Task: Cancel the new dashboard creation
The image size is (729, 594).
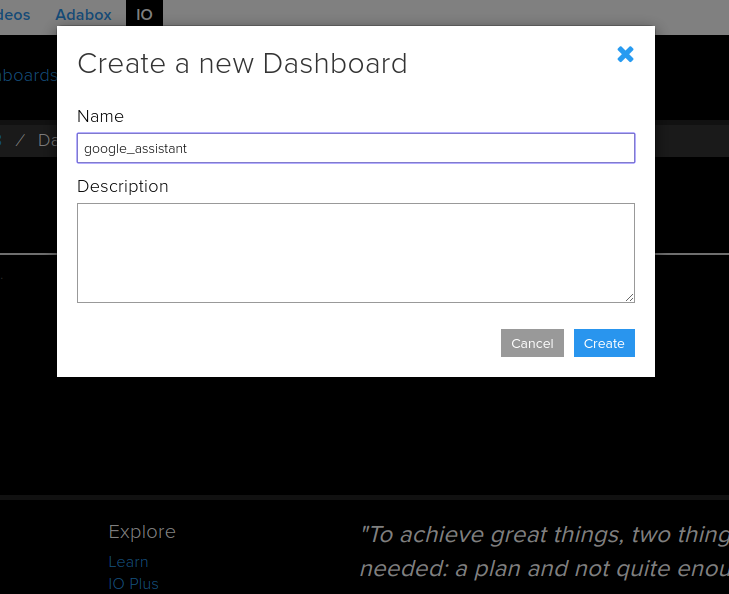Action: pos(532,343)
